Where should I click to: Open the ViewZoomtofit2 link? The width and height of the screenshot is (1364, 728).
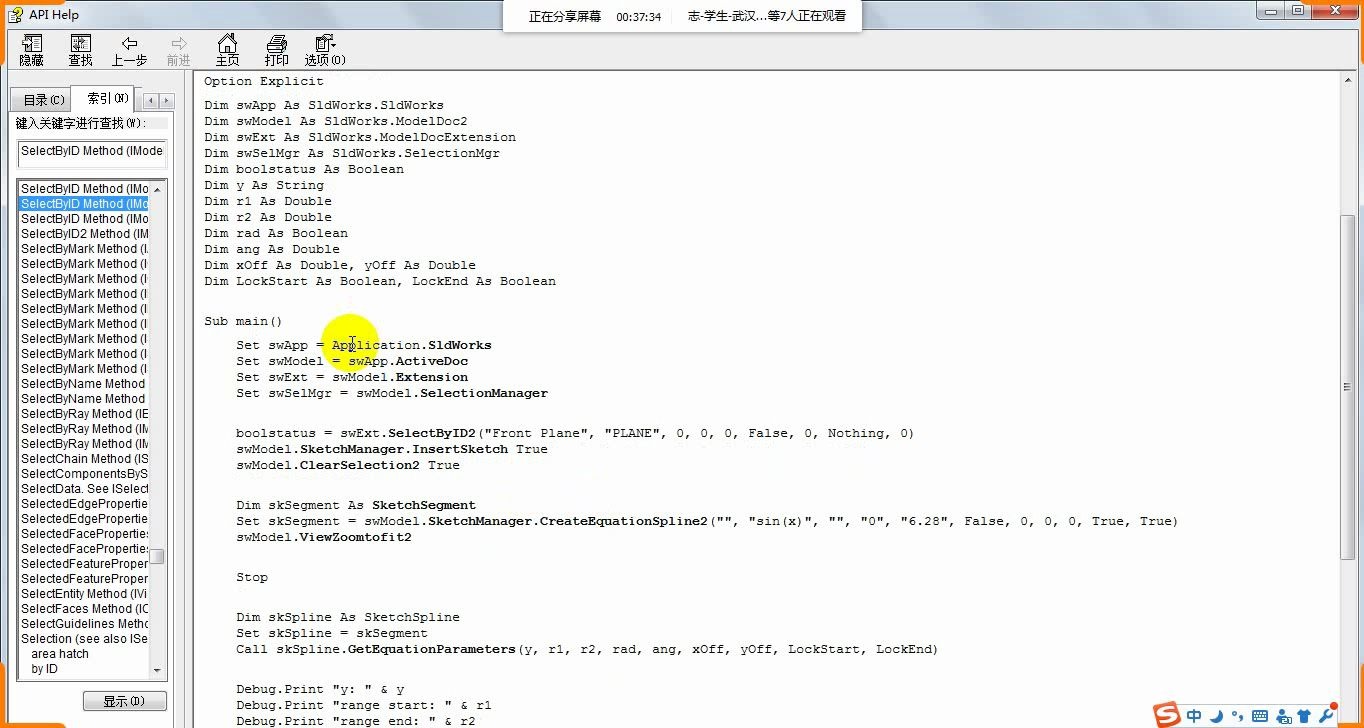(x=356, y=537)
